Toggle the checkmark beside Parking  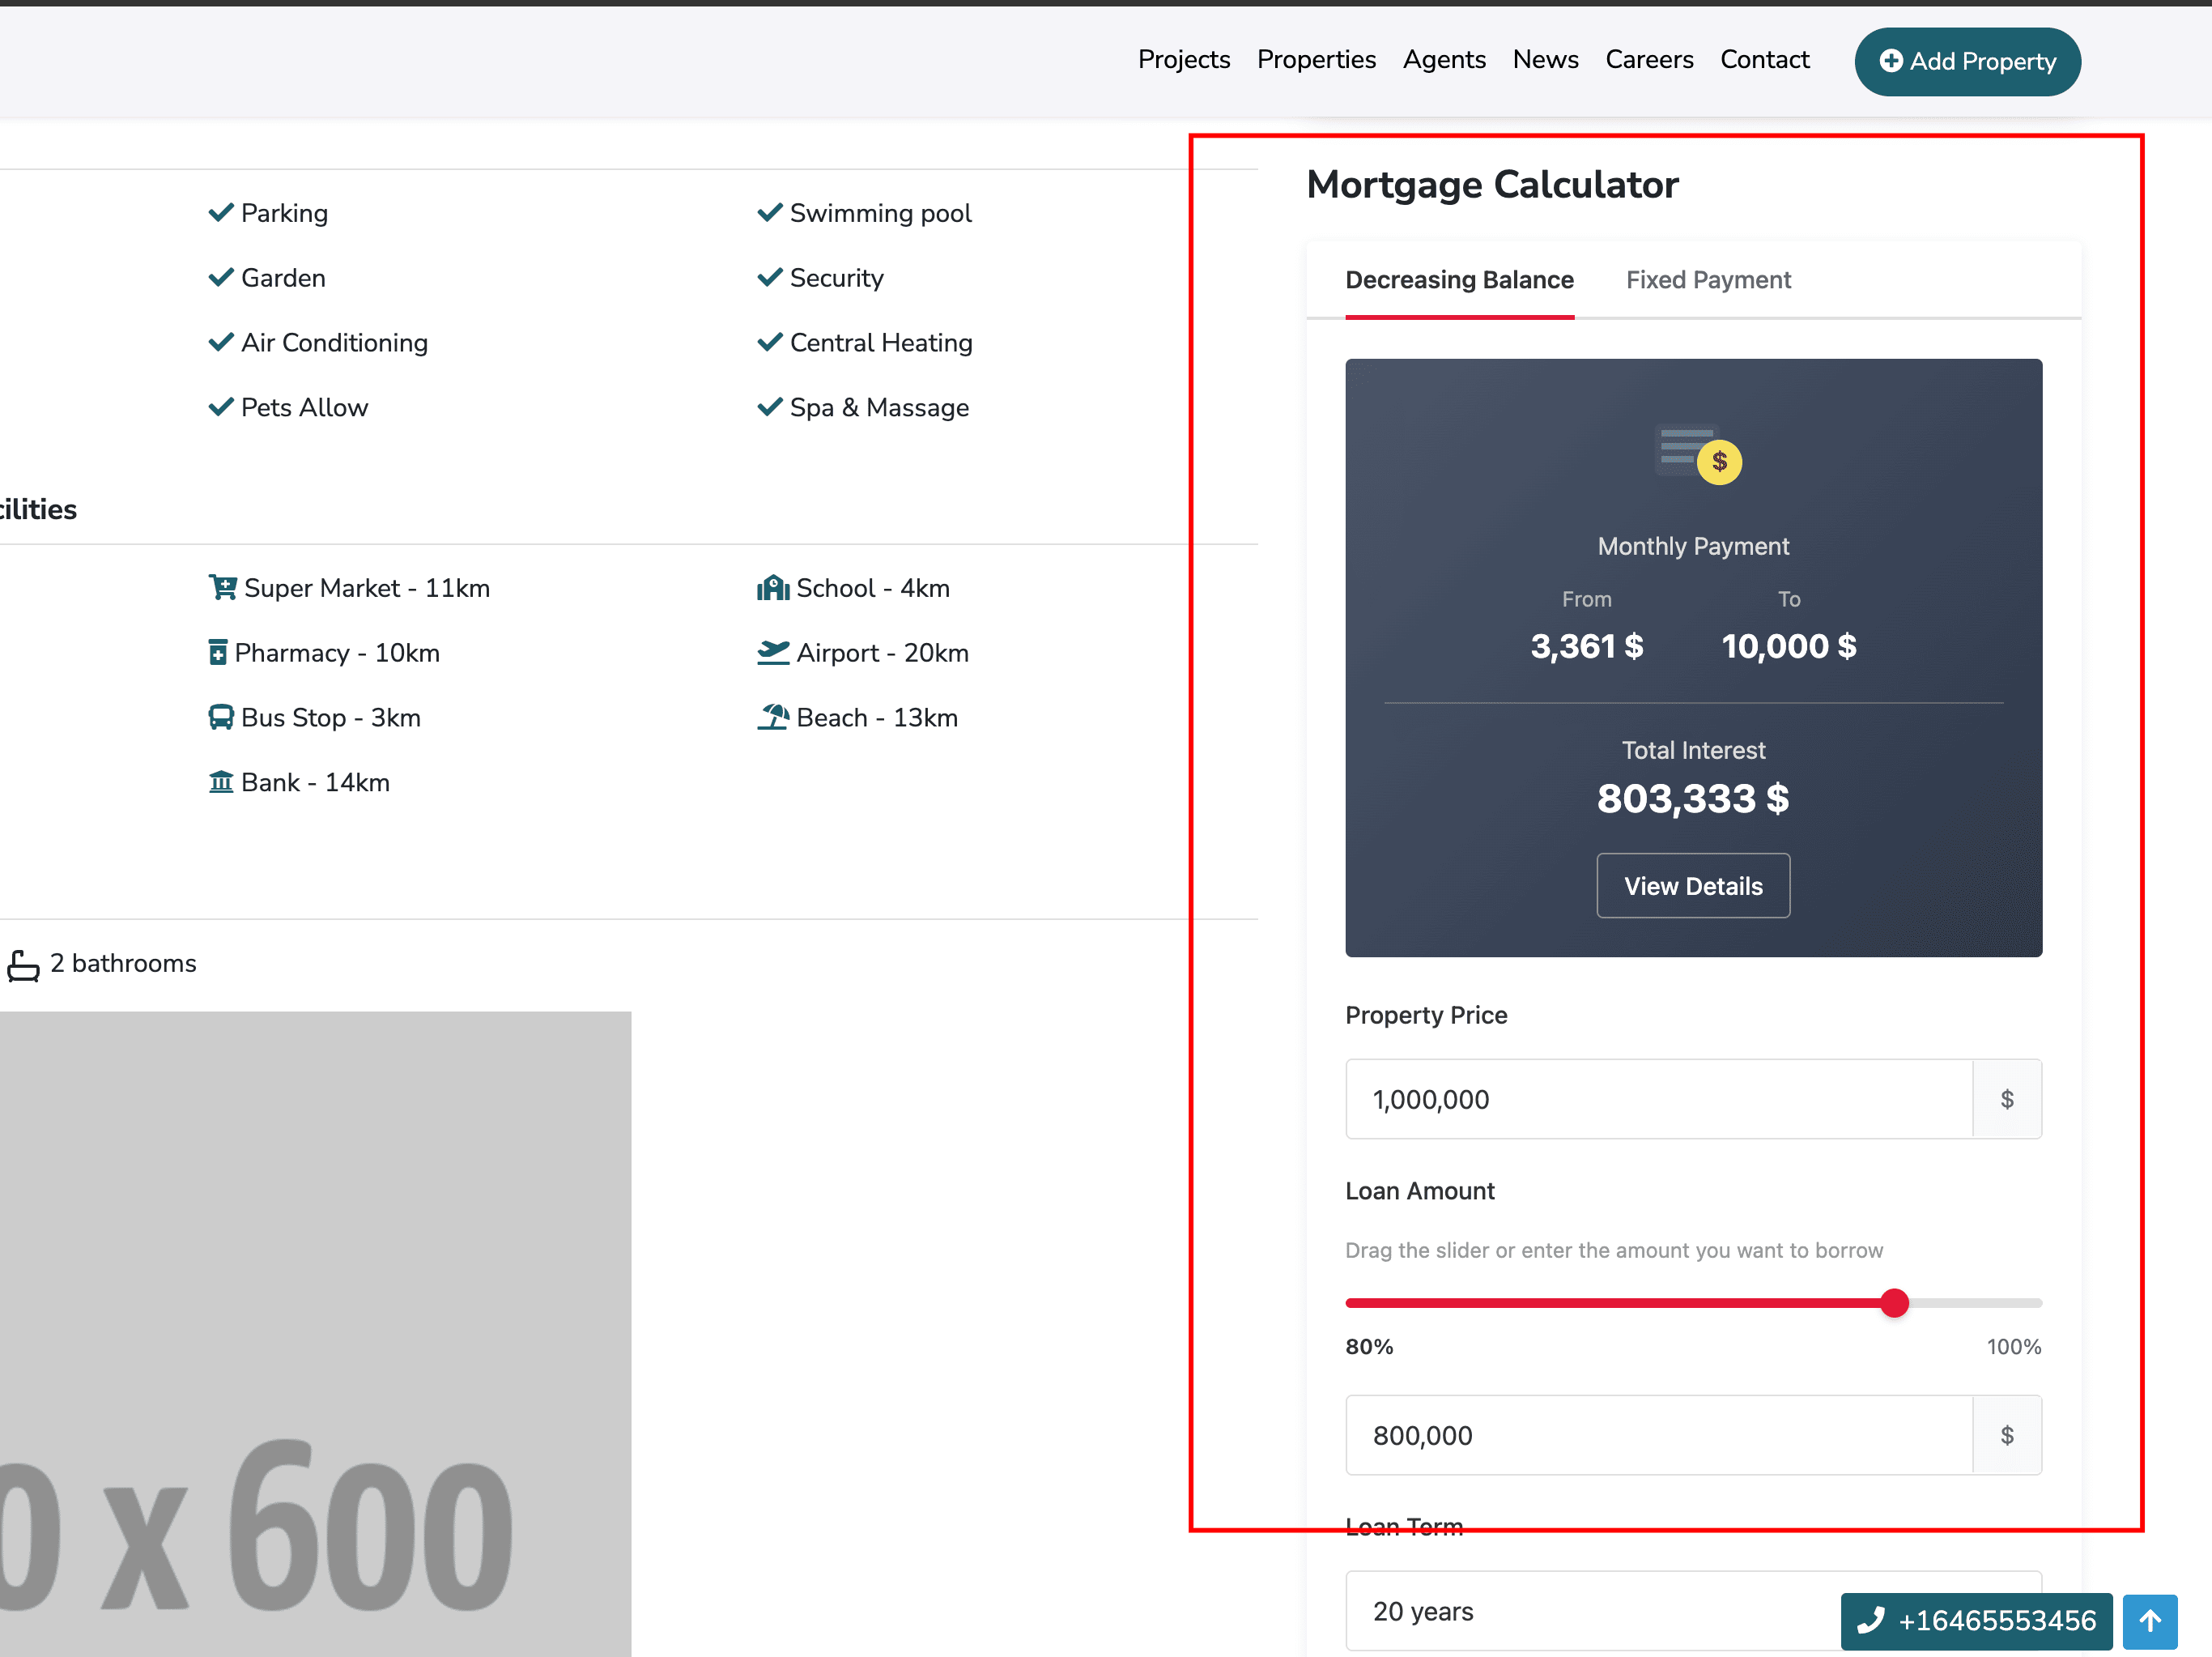221,212
